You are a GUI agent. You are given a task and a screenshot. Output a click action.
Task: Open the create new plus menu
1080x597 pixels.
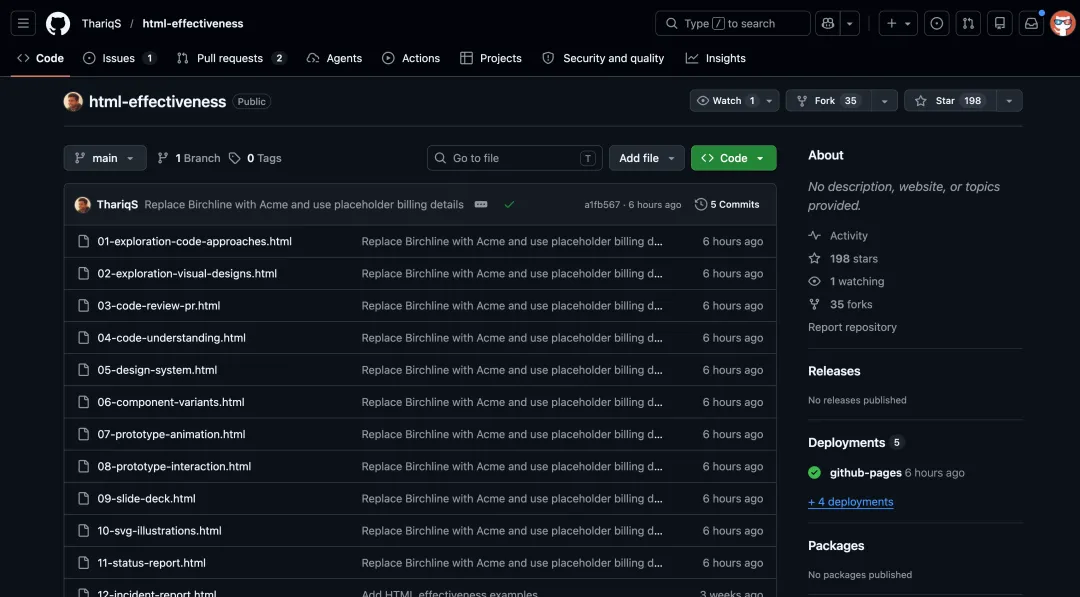click(x=898, y=23)
